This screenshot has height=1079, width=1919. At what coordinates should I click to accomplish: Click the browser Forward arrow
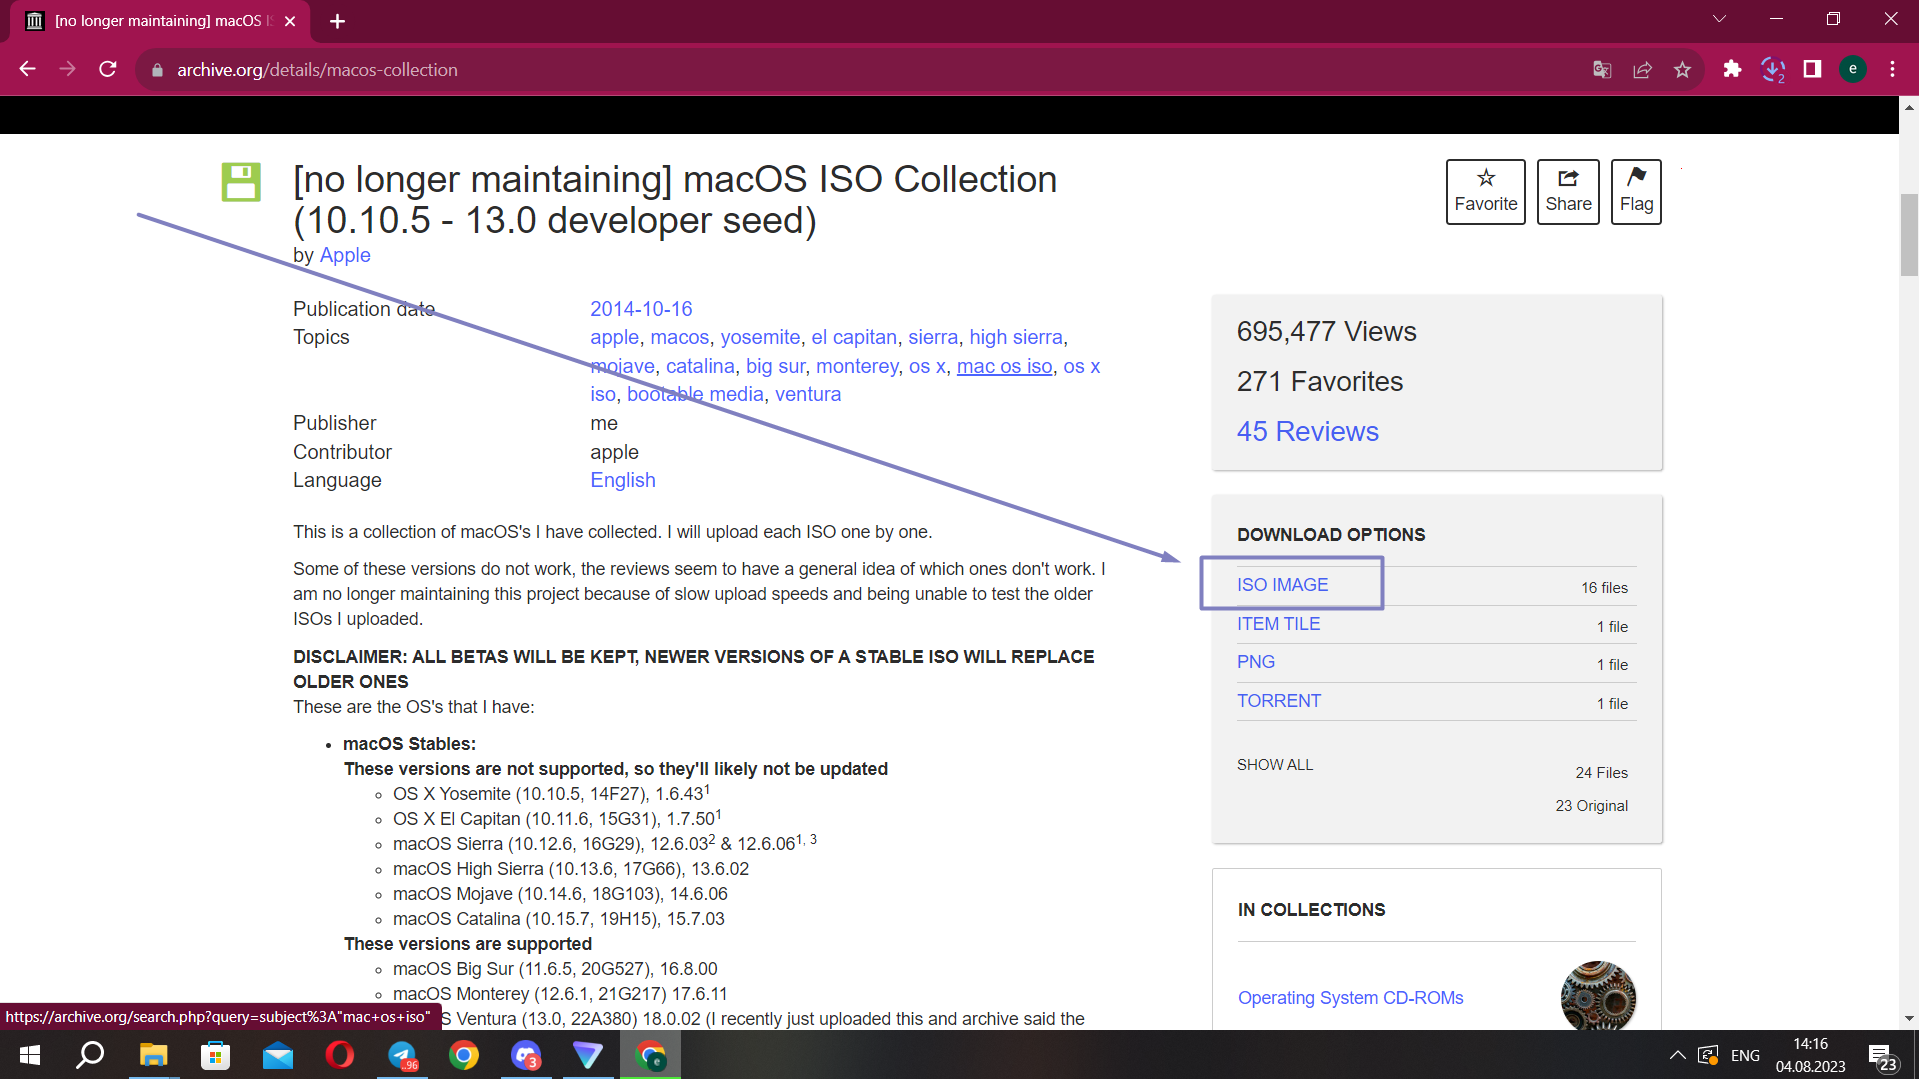pyautogui.click(x=67, y=69)
